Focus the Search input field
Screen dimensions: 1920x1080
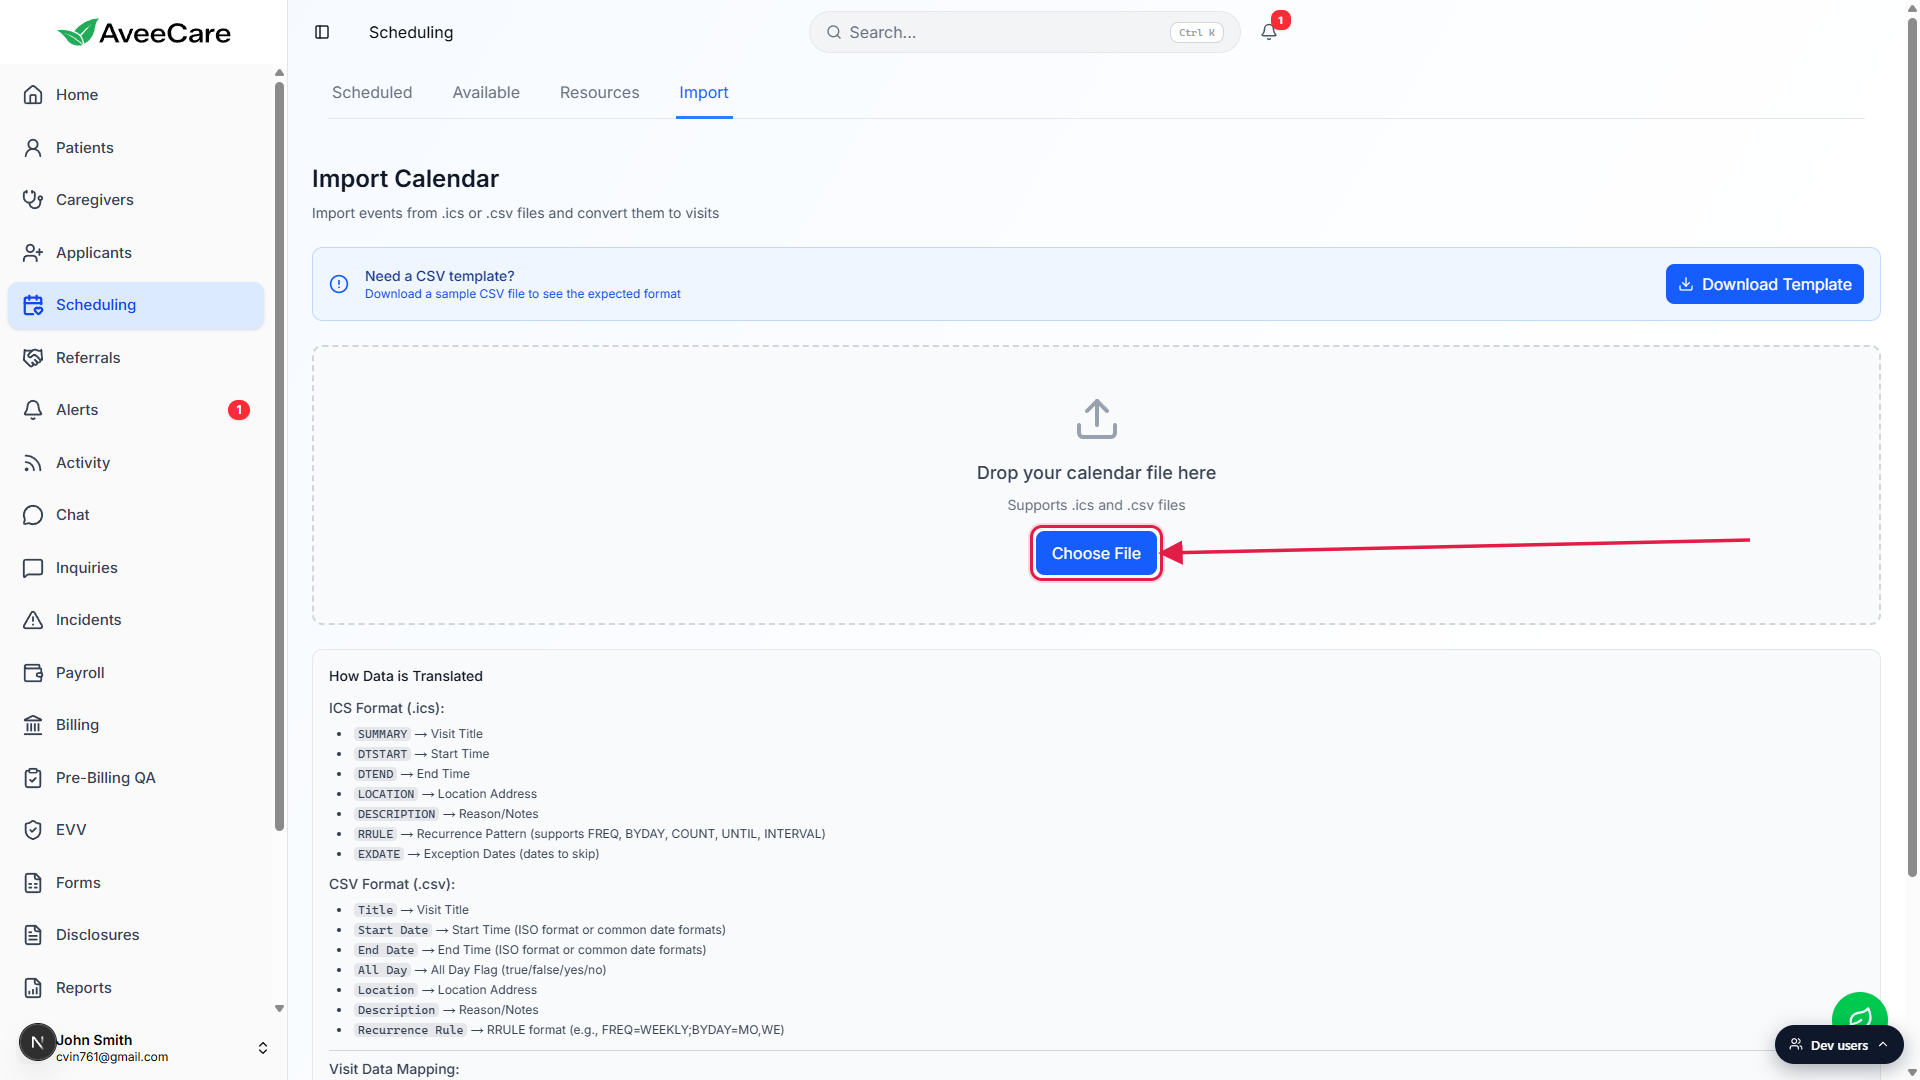coord(1024,32)
